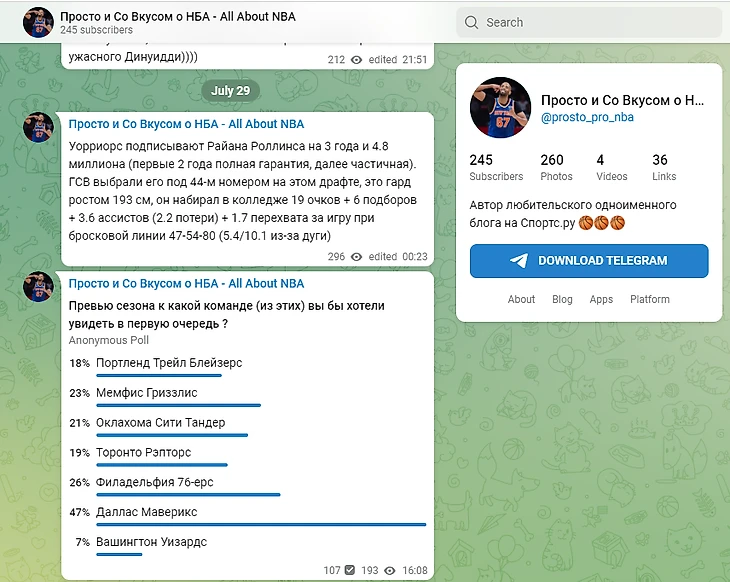Image resolution: width=730 pixels, height=582 pixels.
Task: Click the 23% label for Мемфис Гриззлис
Action: [x=80, y=393]
